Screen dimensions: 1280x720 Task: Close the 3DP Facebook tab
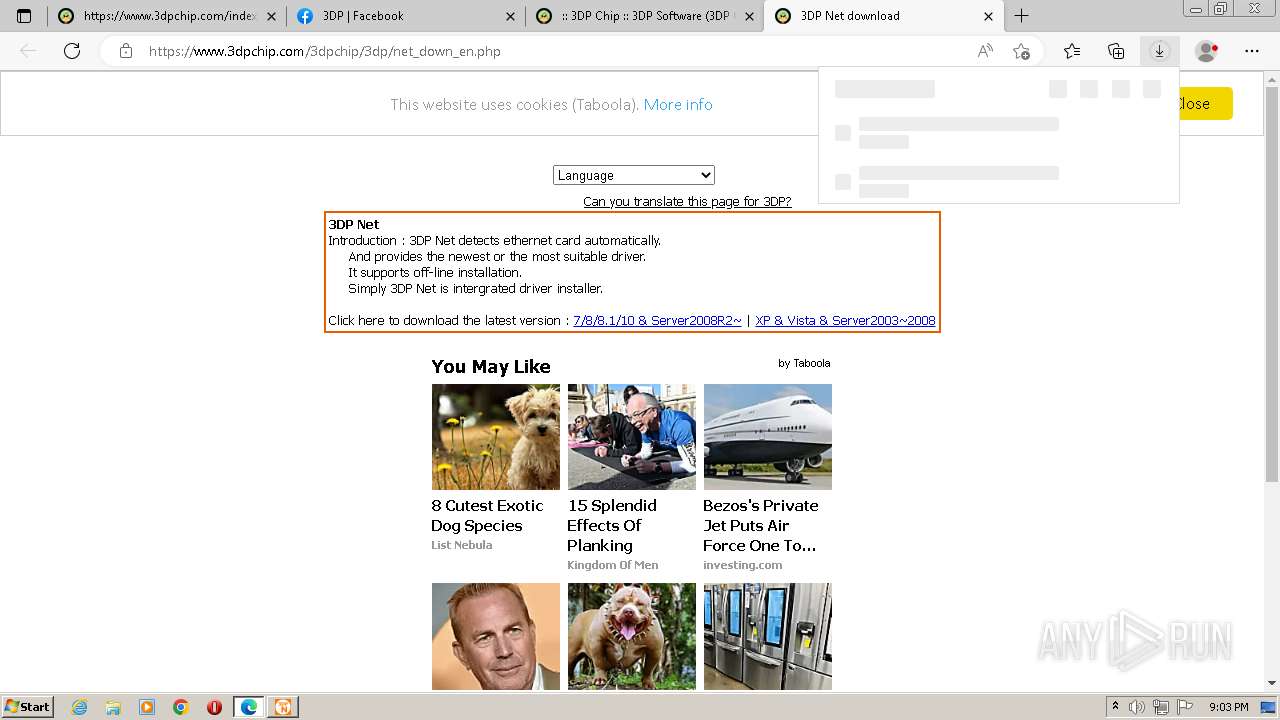(x=510, y=16)
